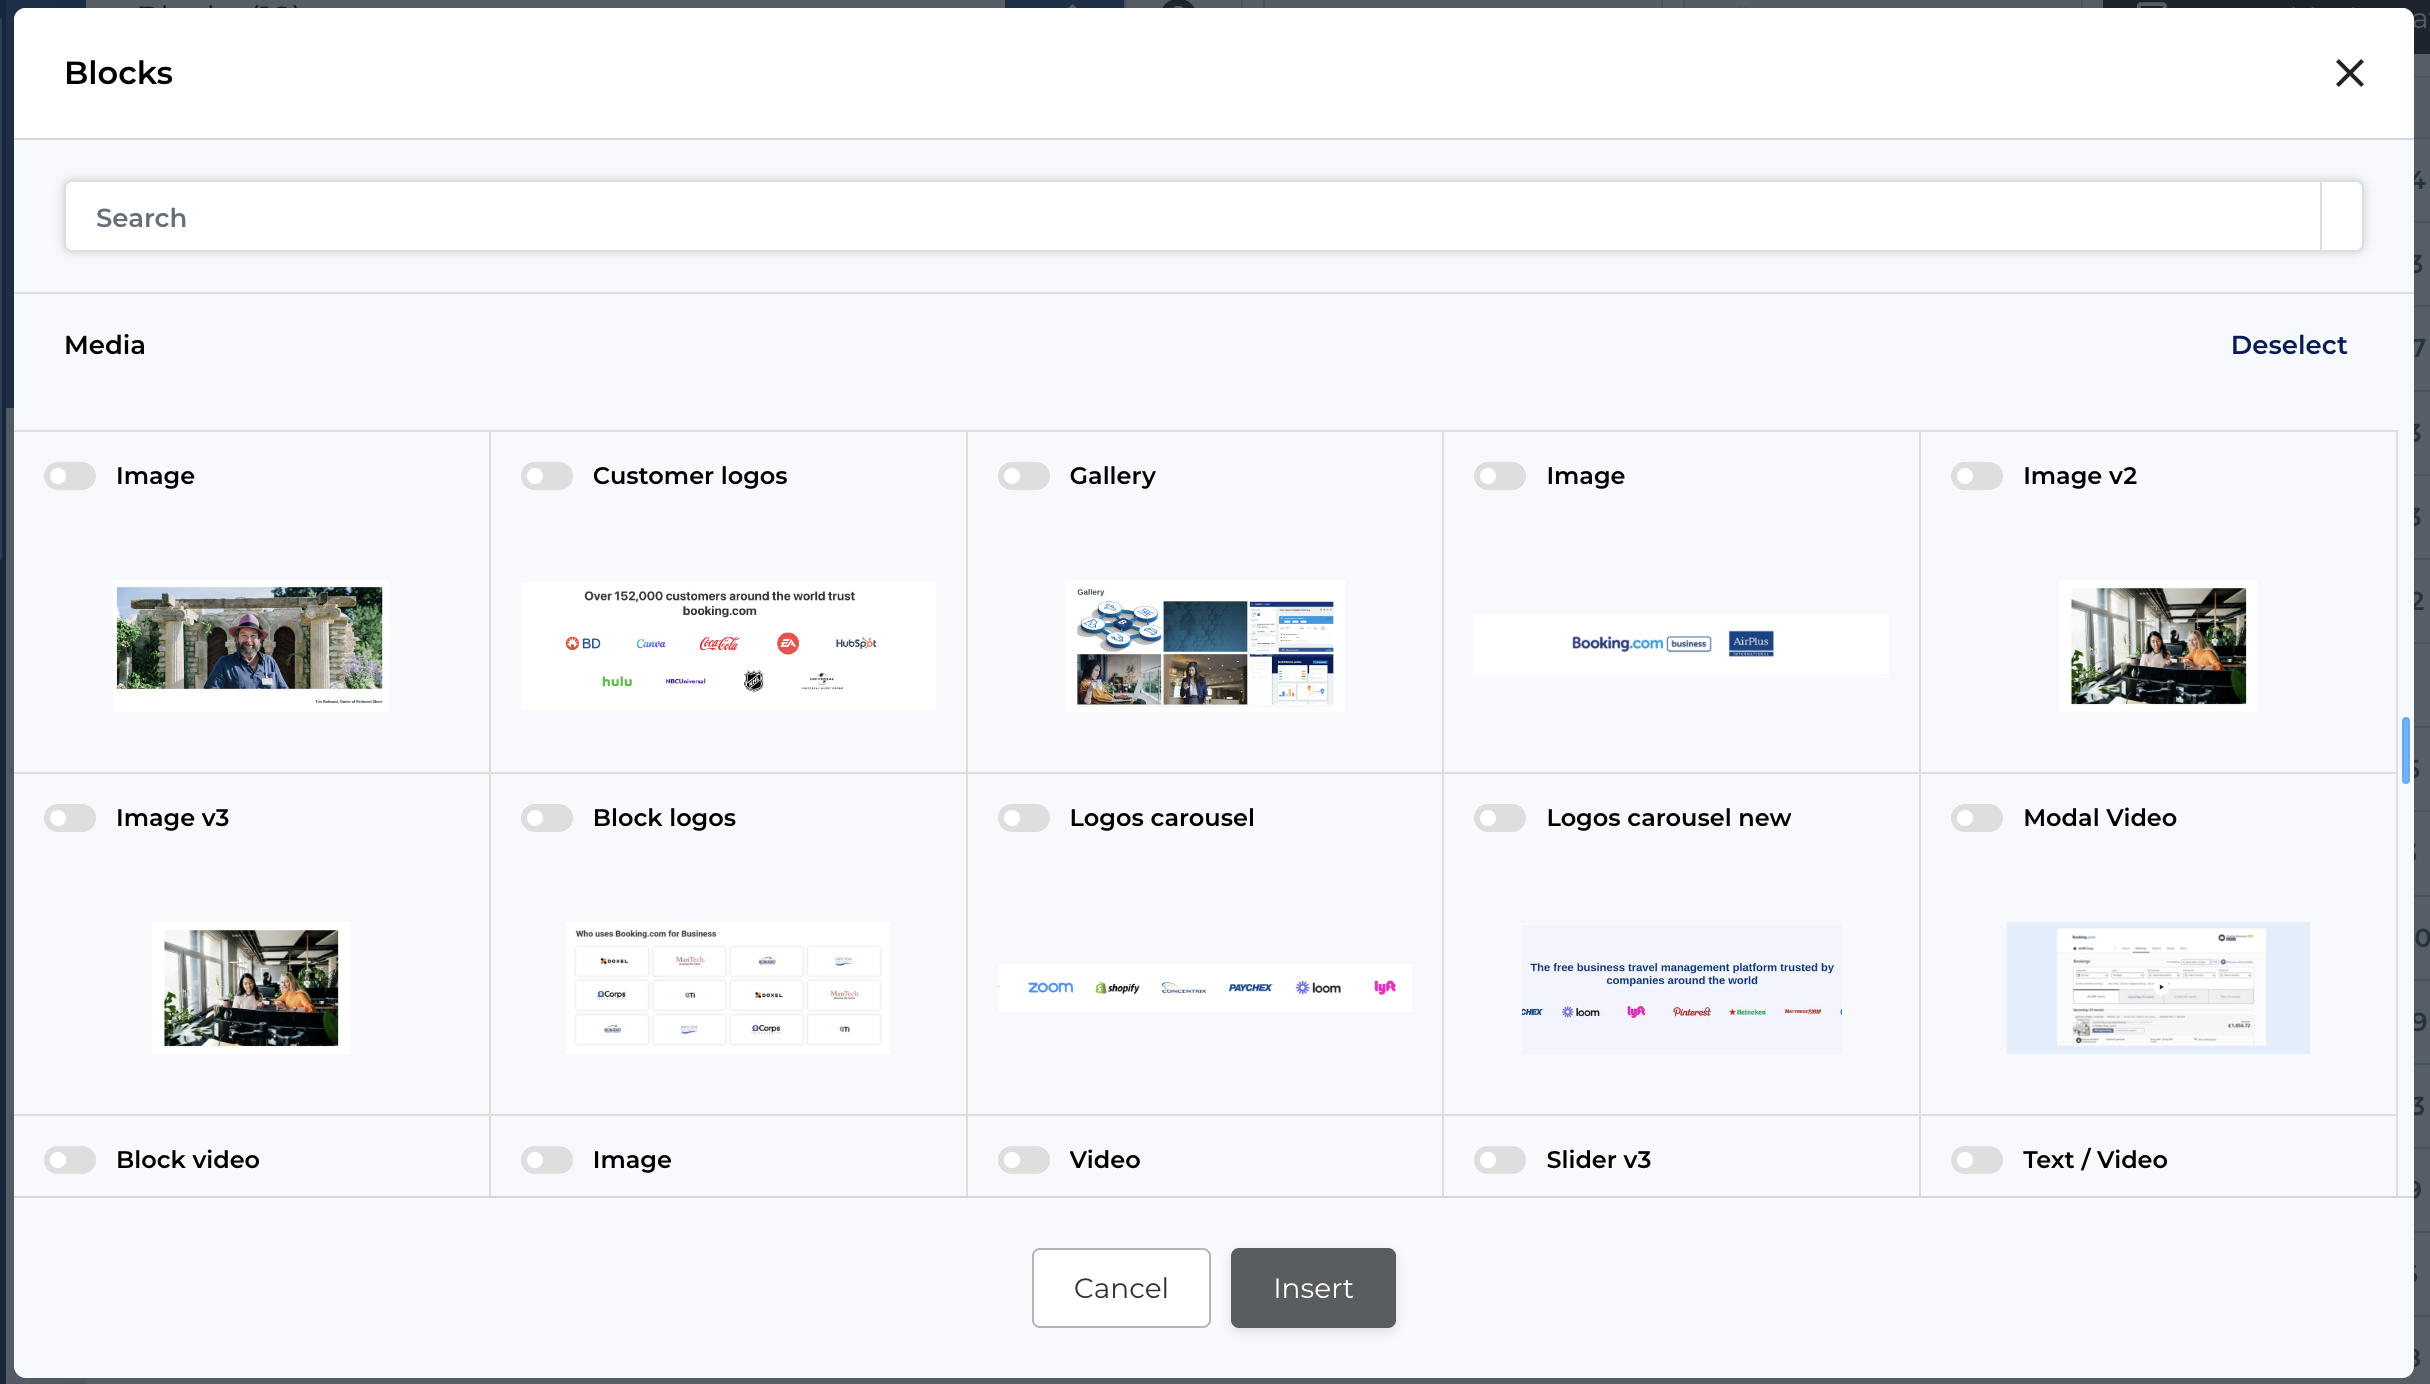Select the Logos carousel new preview
2430x1384 pixels.
point(1681,987)
